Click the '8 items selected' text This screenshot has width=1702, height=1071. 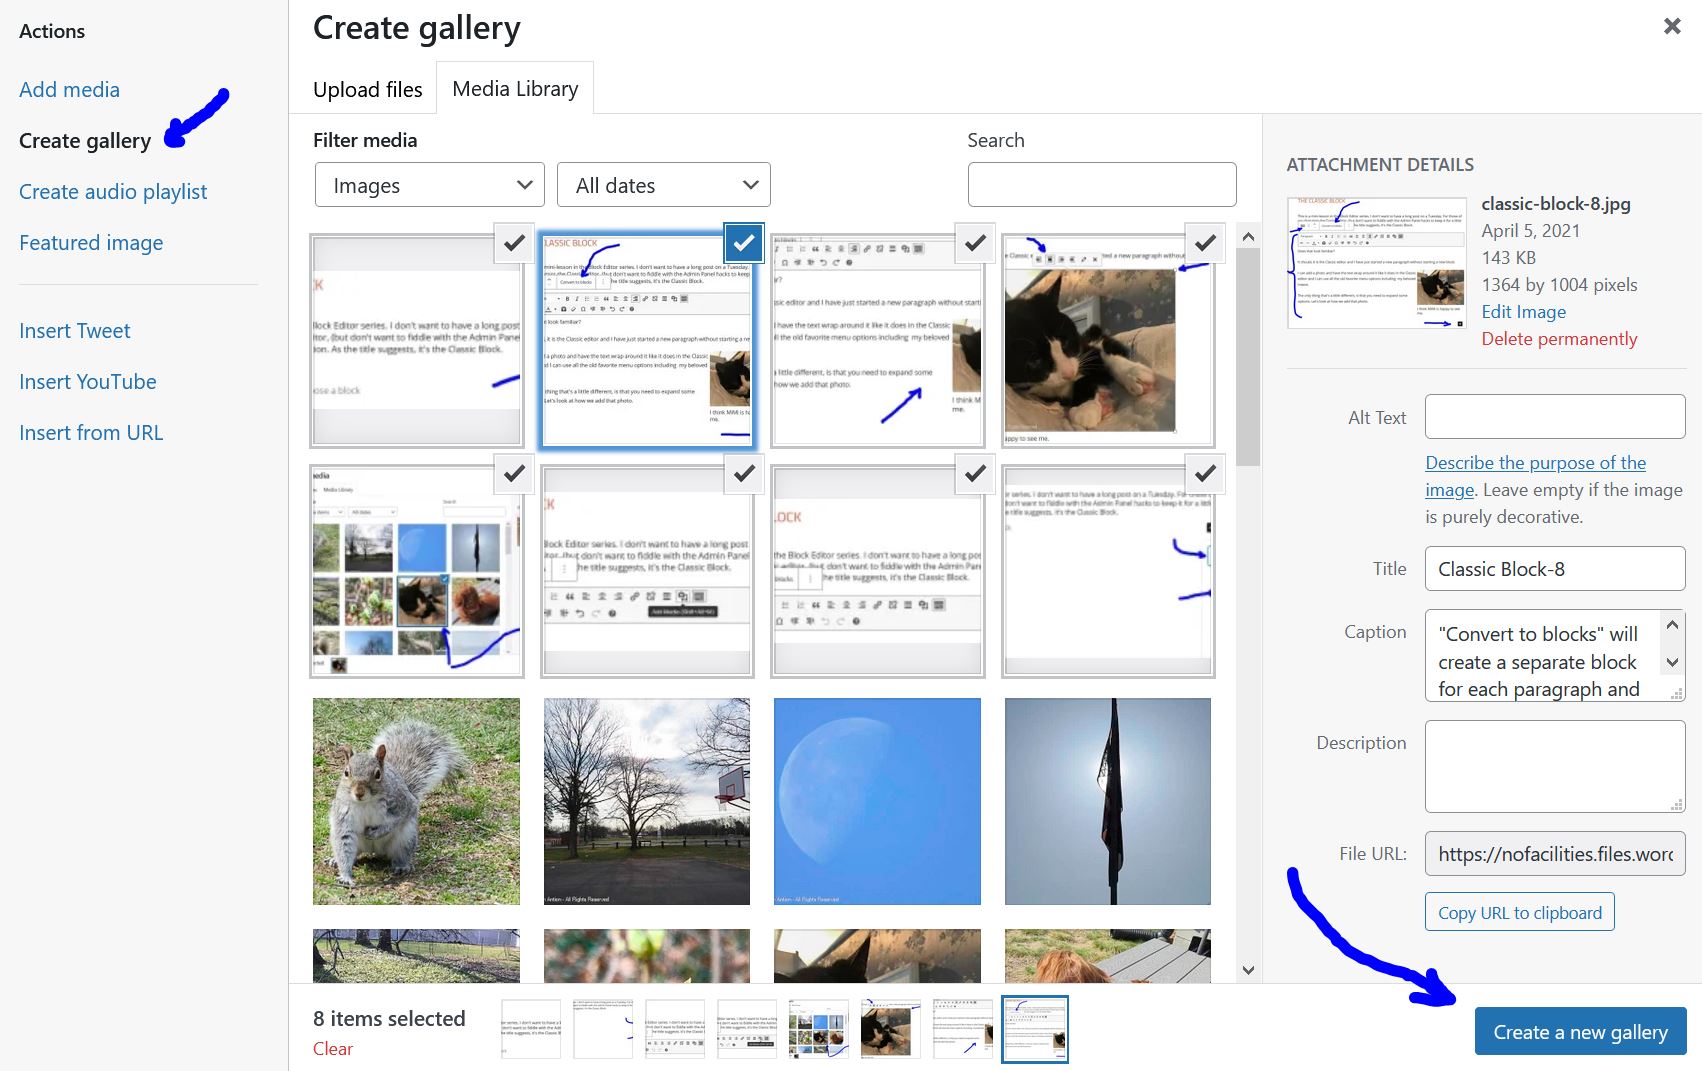(x=389, y=1018)
